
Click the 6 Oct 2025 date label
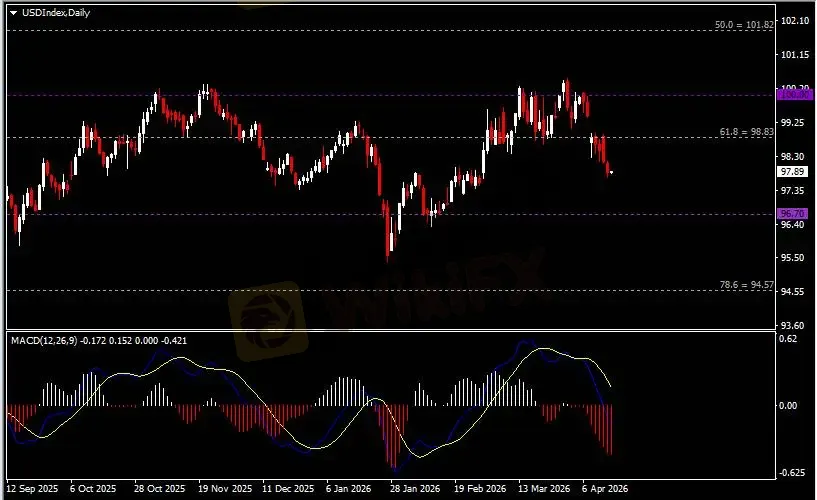93,489
